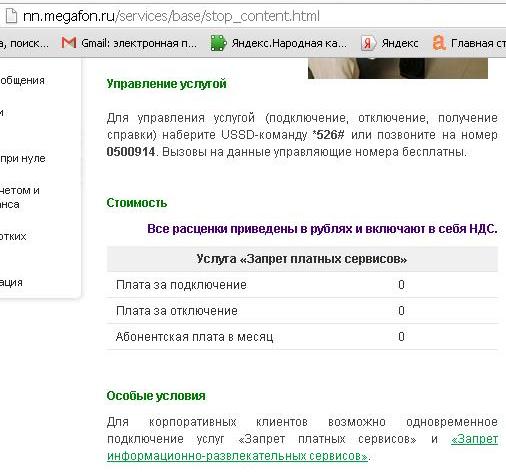Select the Главная ст bookmark label
The image size is (506, 473).
(x=478, y=43)
